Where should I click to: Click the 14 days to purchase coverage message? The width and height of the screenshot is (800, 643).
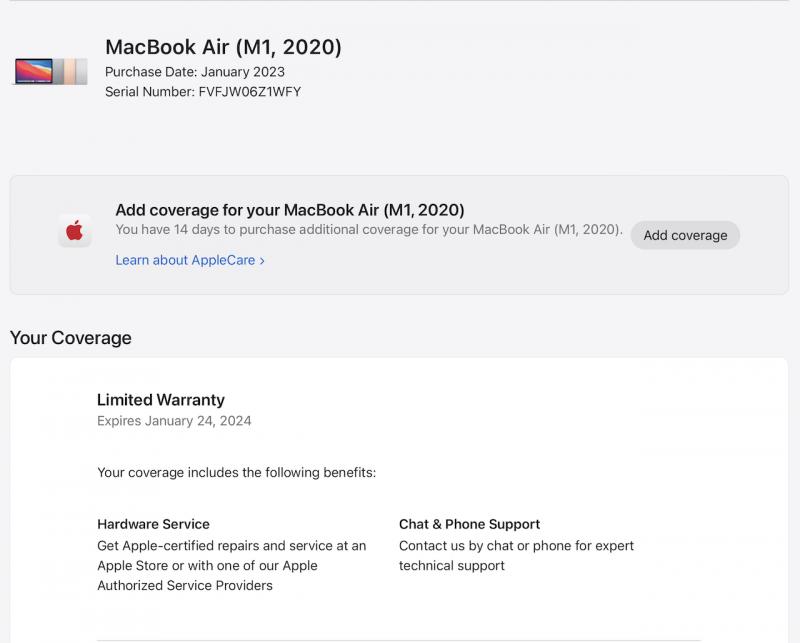coord(369,230)
